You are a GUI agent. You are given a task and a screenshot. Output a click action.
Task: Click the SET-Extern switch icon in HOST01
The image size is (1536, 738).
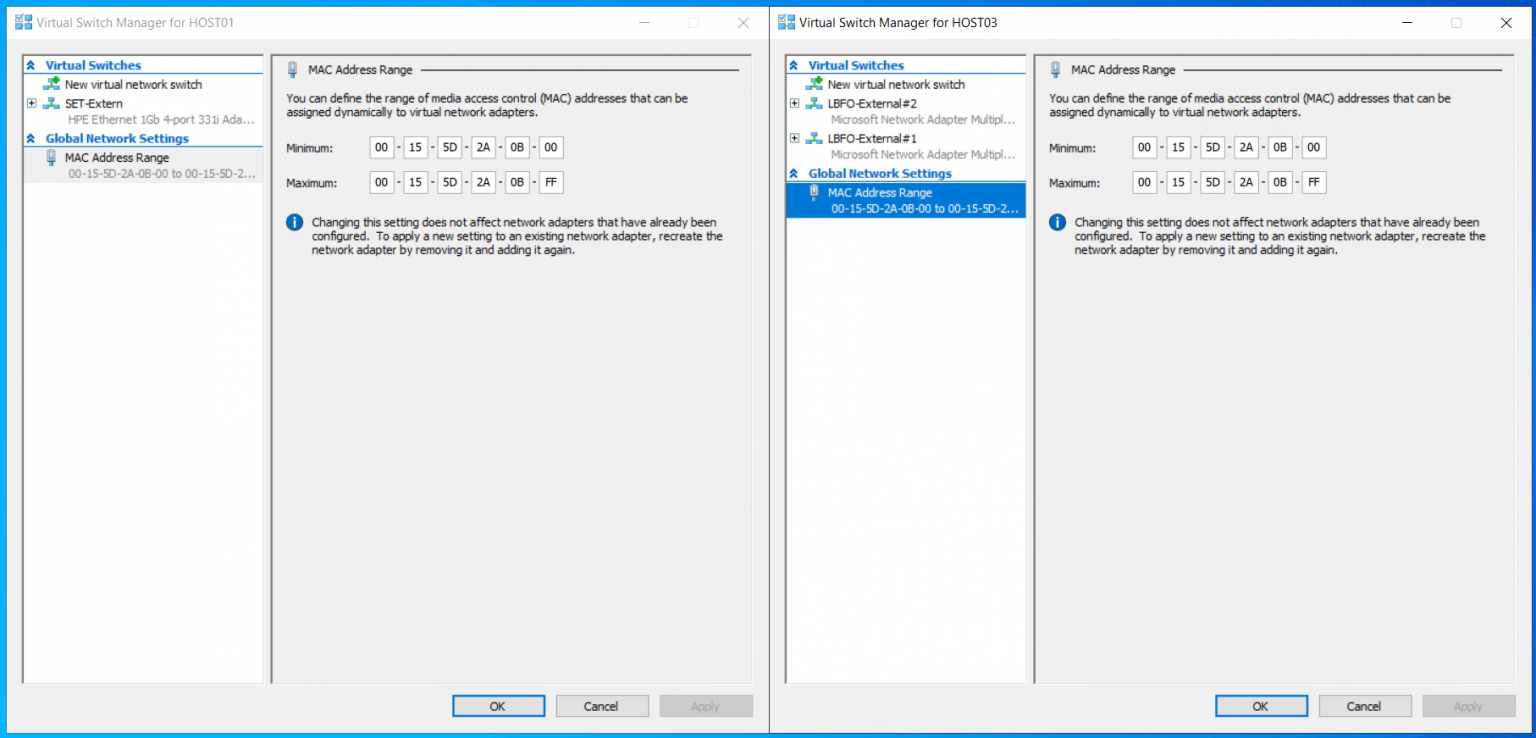point(52,104)
